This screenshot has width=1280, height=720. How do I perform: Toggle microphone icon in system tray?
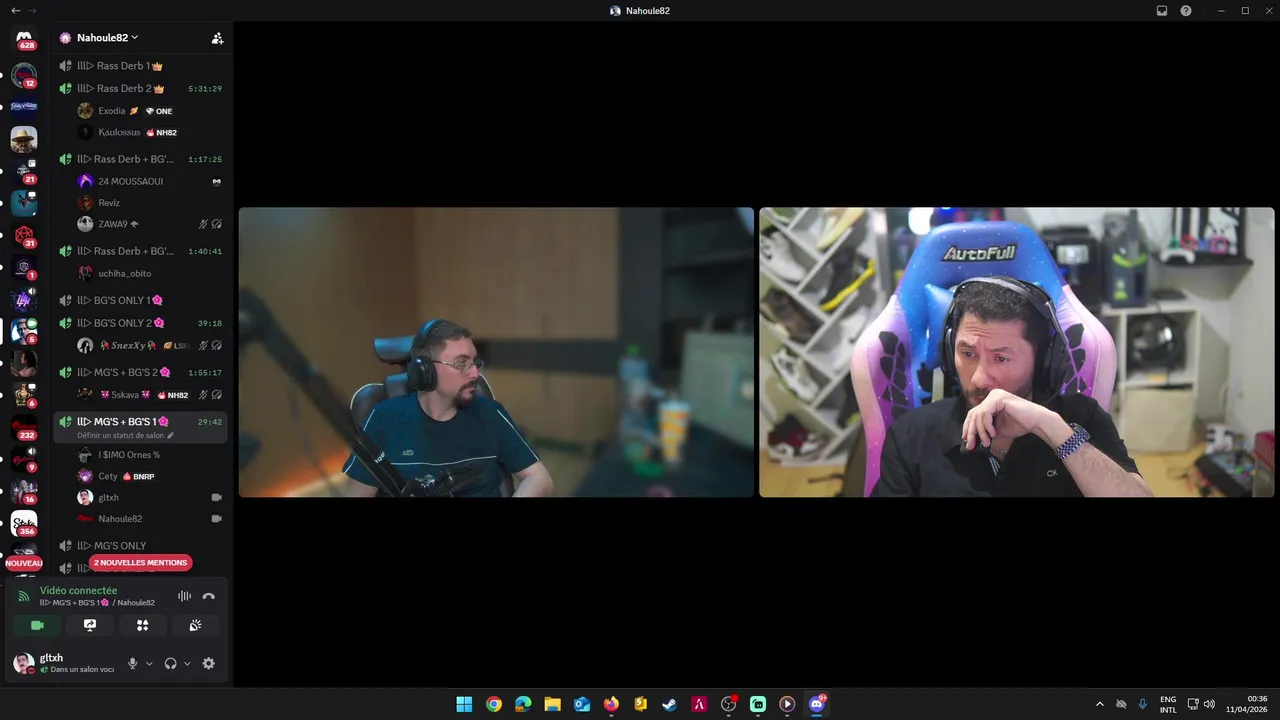point(1143,704)
